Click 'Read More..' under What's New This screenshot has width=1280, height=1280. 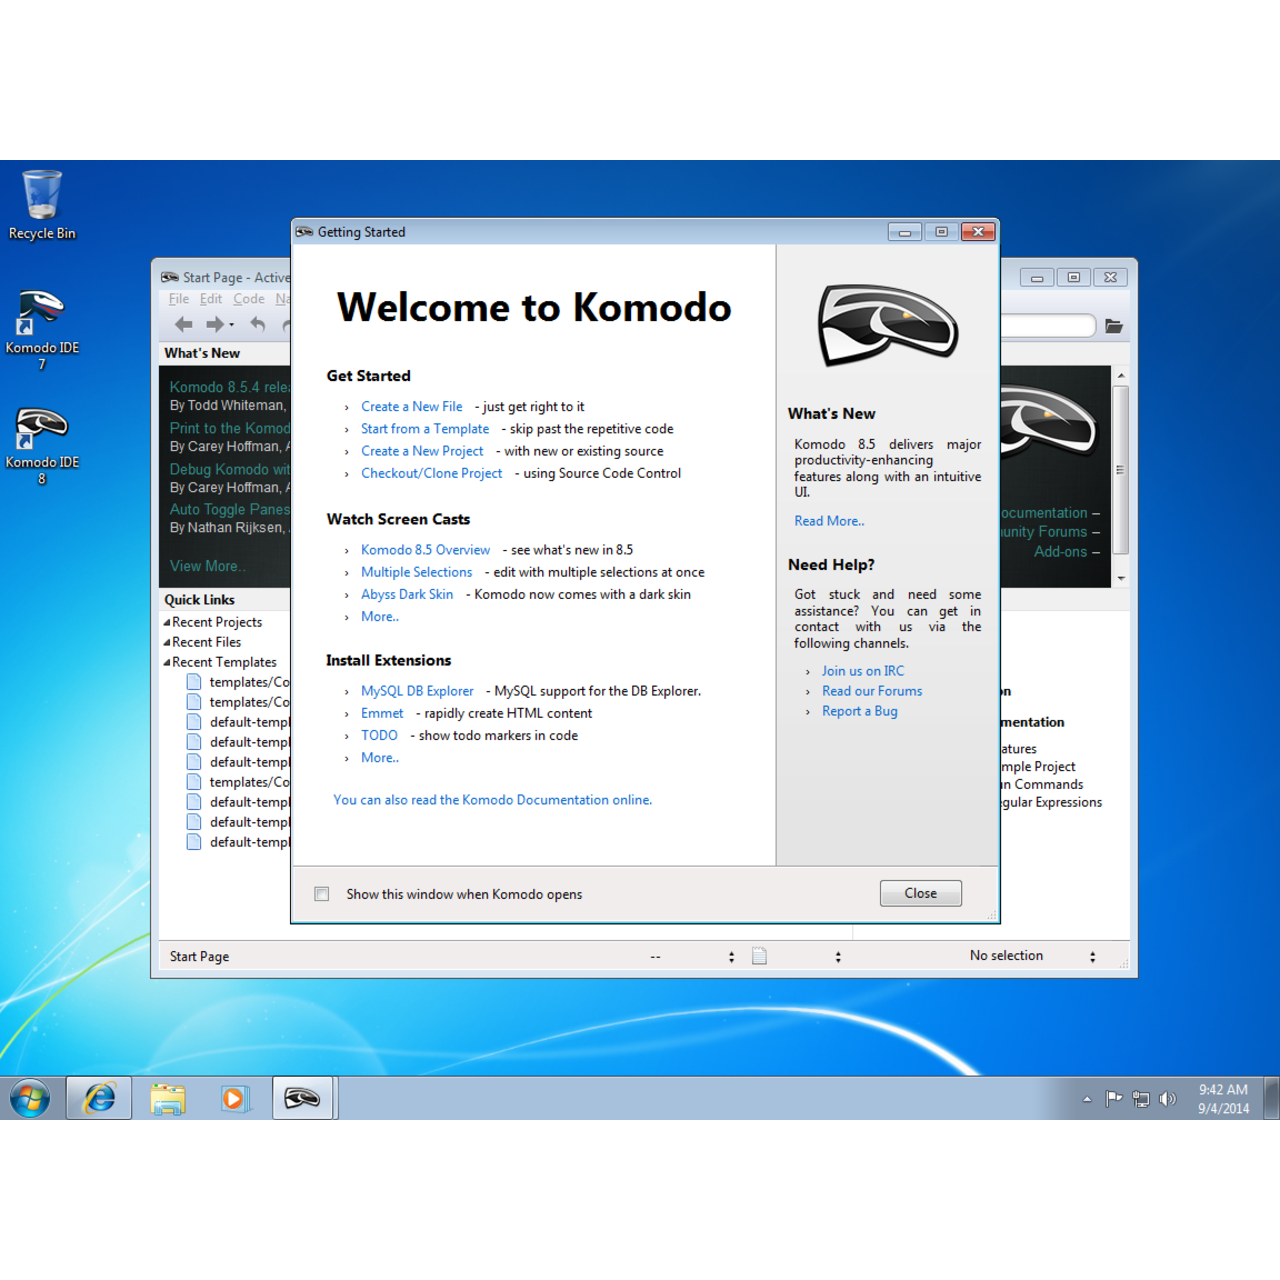click(830, 521)
